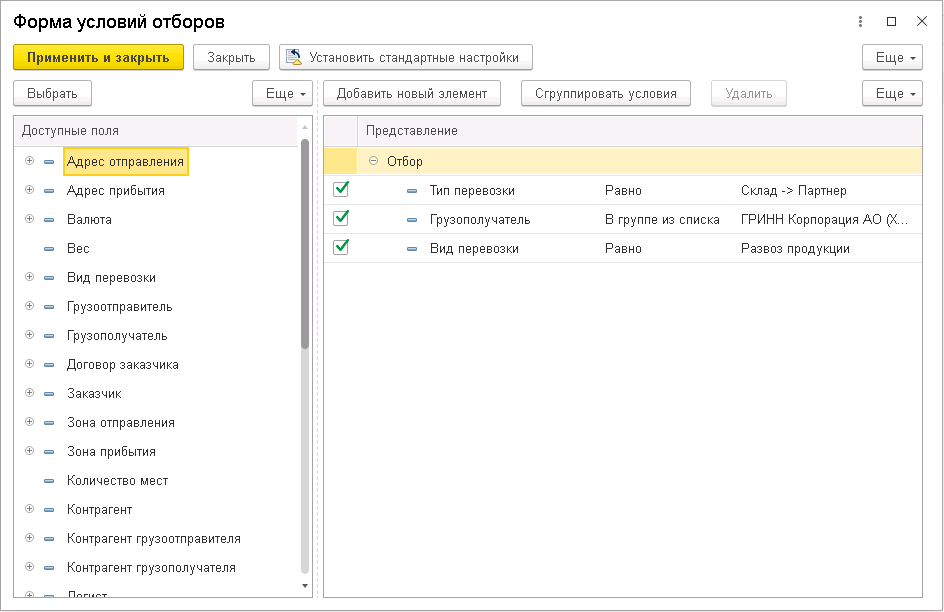Open the vertical three-dots window menu

(x=860, y=21)
